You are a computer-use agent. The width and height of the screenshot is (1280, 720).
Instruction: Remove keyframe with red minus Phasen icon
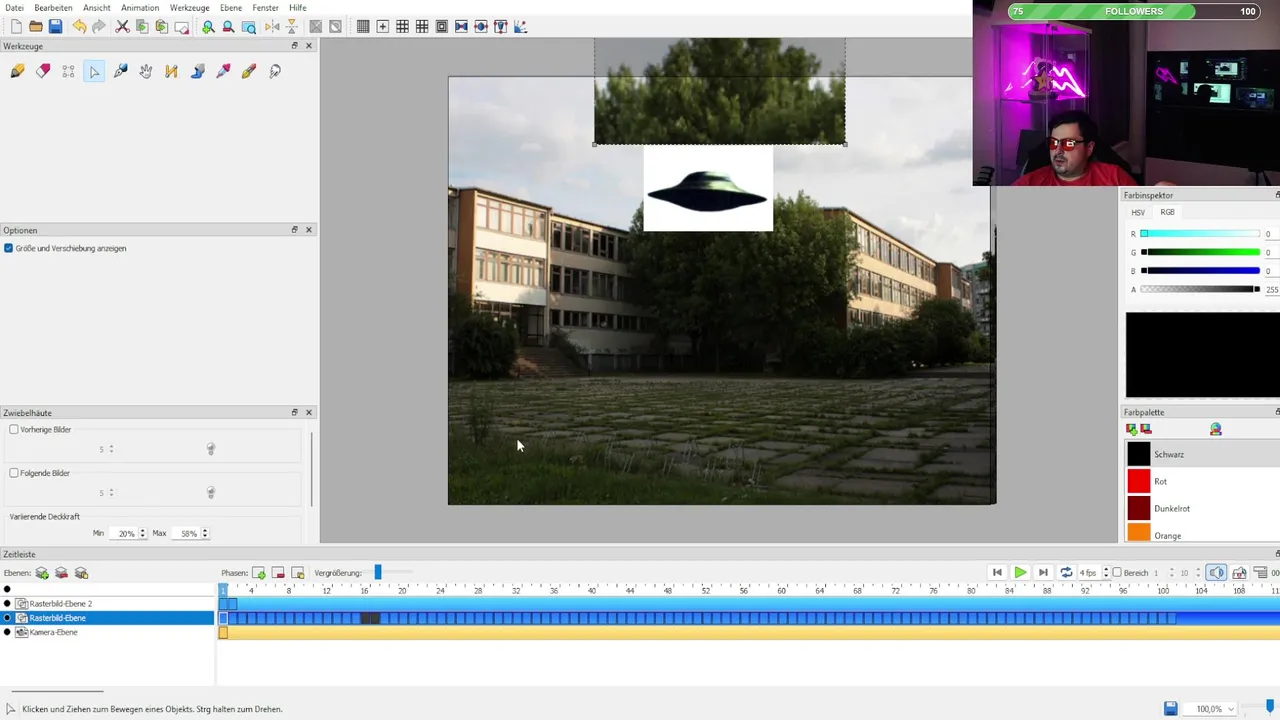(278, 573)
